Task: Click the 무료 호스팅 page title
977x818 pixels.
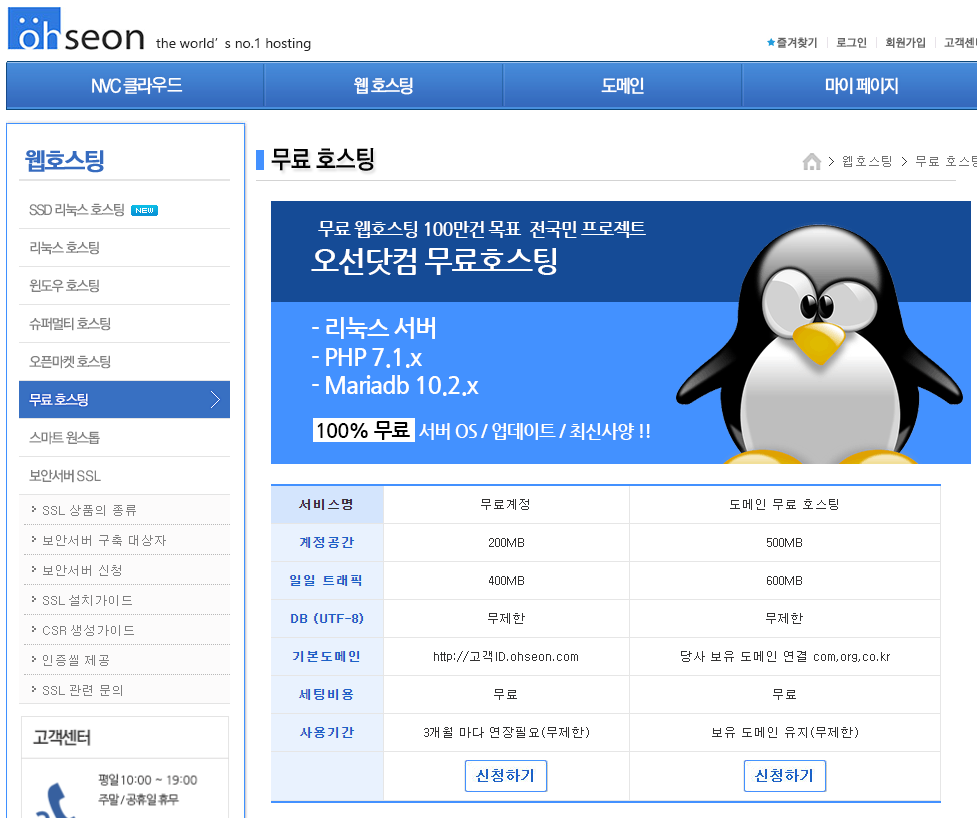Action: tap(323, 159)
